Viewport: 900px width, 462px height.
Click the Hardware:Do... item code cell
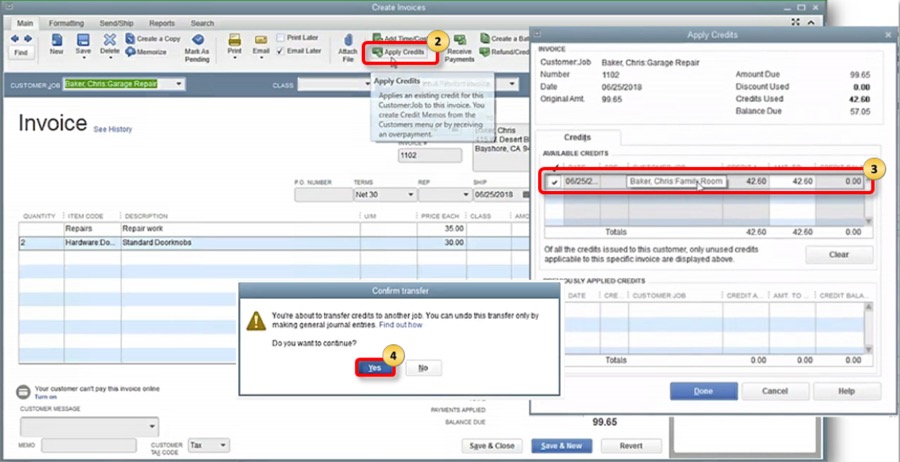coord(92,243)
